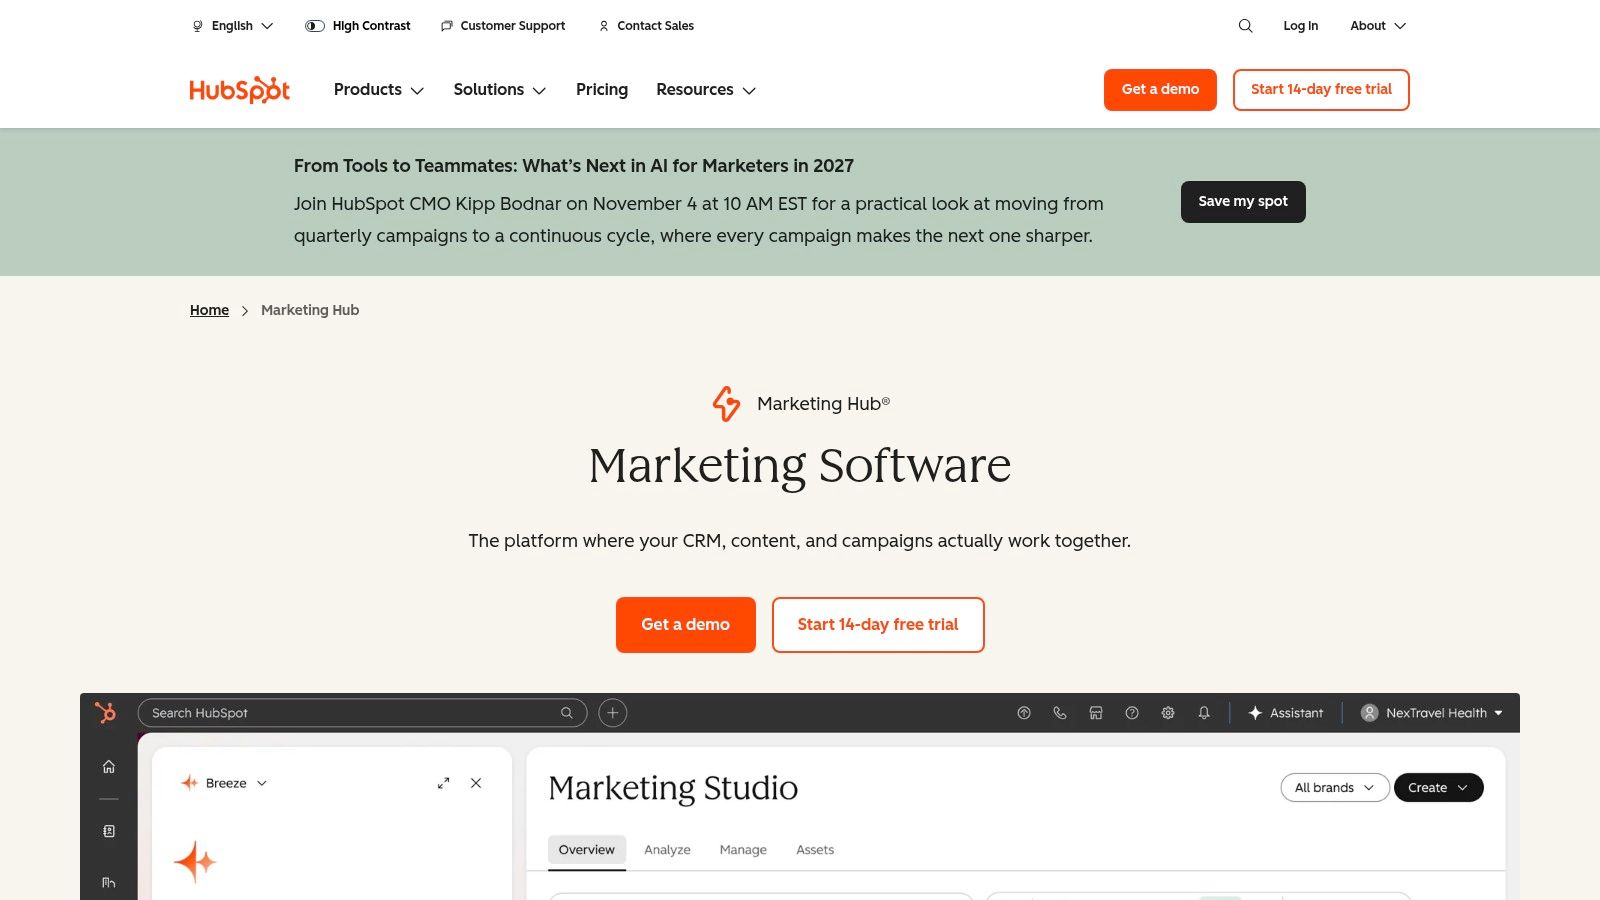Open the marketplace storefront icon
Image resolution: width=1600 pixels, height=900 pixels.
(1096, 713)
